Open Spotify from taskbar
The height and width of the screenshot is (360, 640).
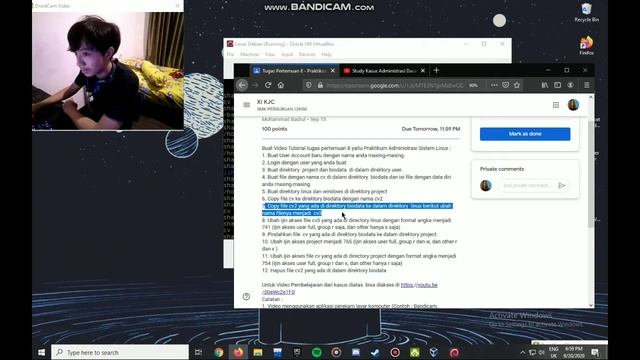317,352
